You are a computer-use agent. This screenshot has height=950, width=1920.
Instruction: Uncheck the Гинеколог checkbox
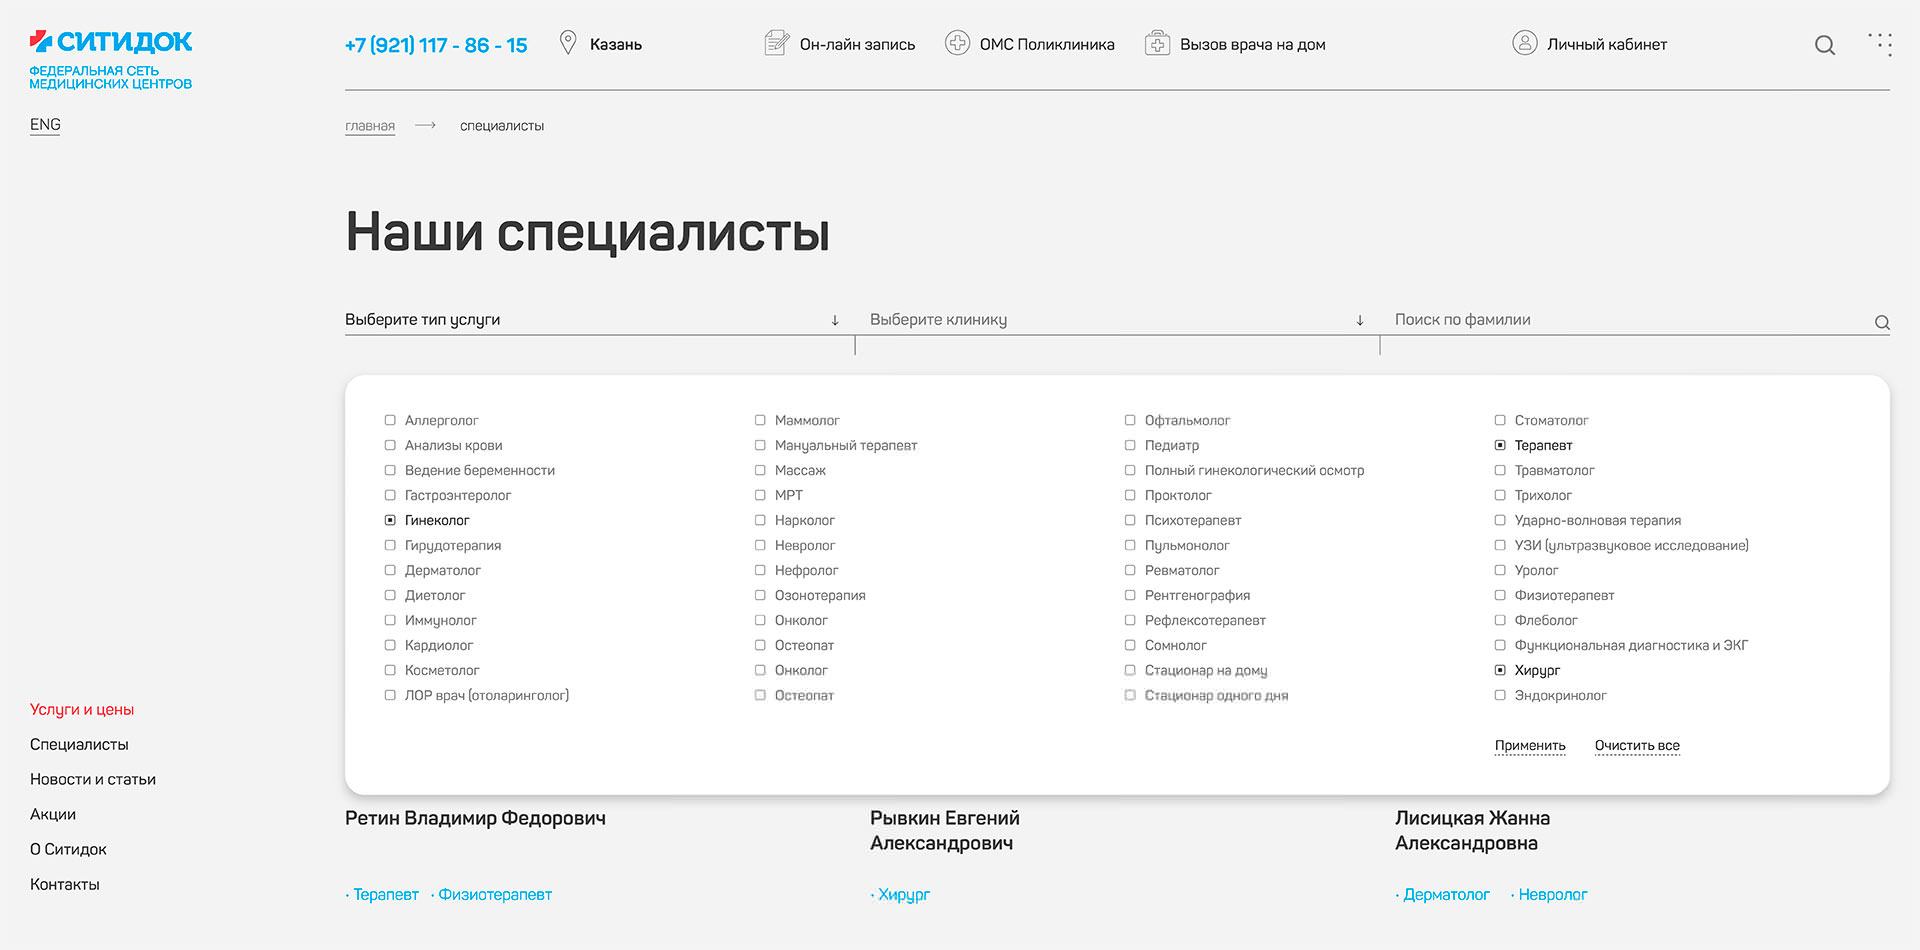(390, 520)
